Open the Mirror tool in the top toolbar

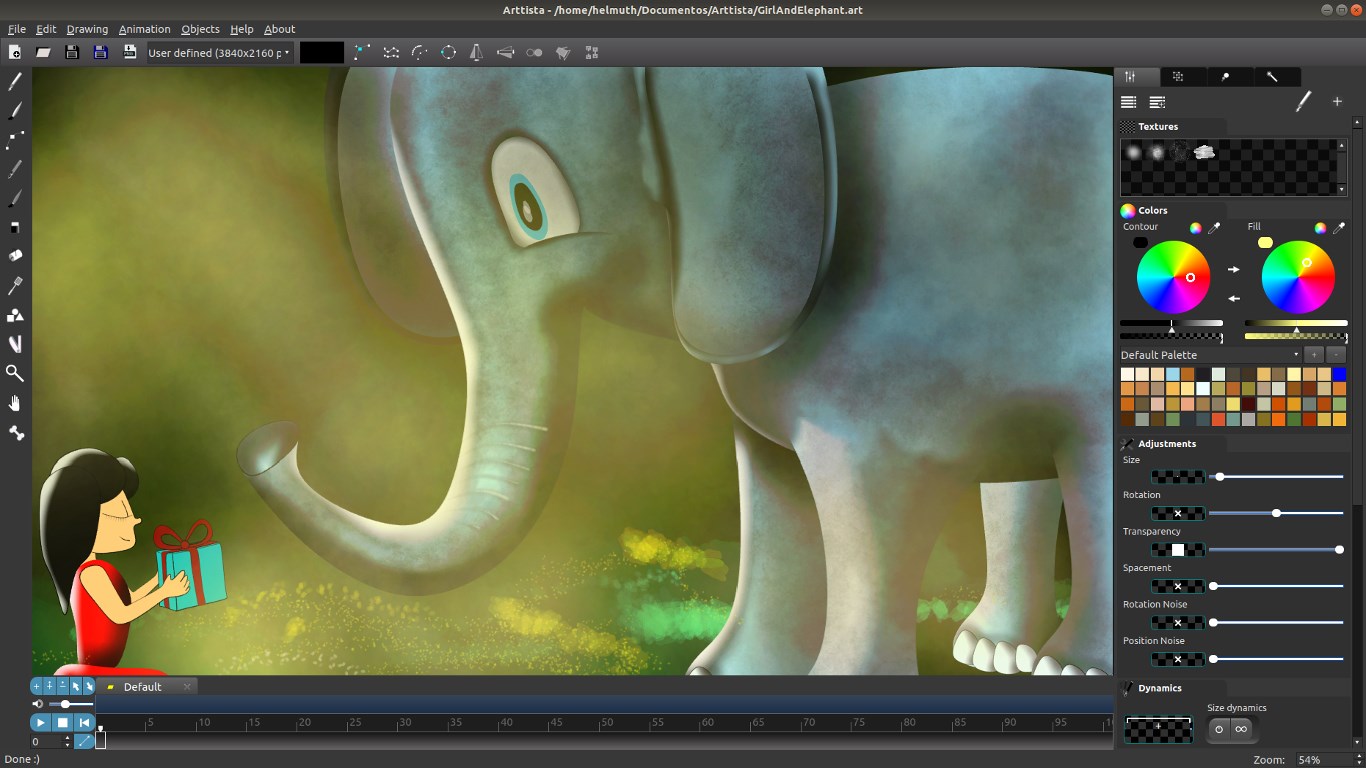[x=476, y=53]
